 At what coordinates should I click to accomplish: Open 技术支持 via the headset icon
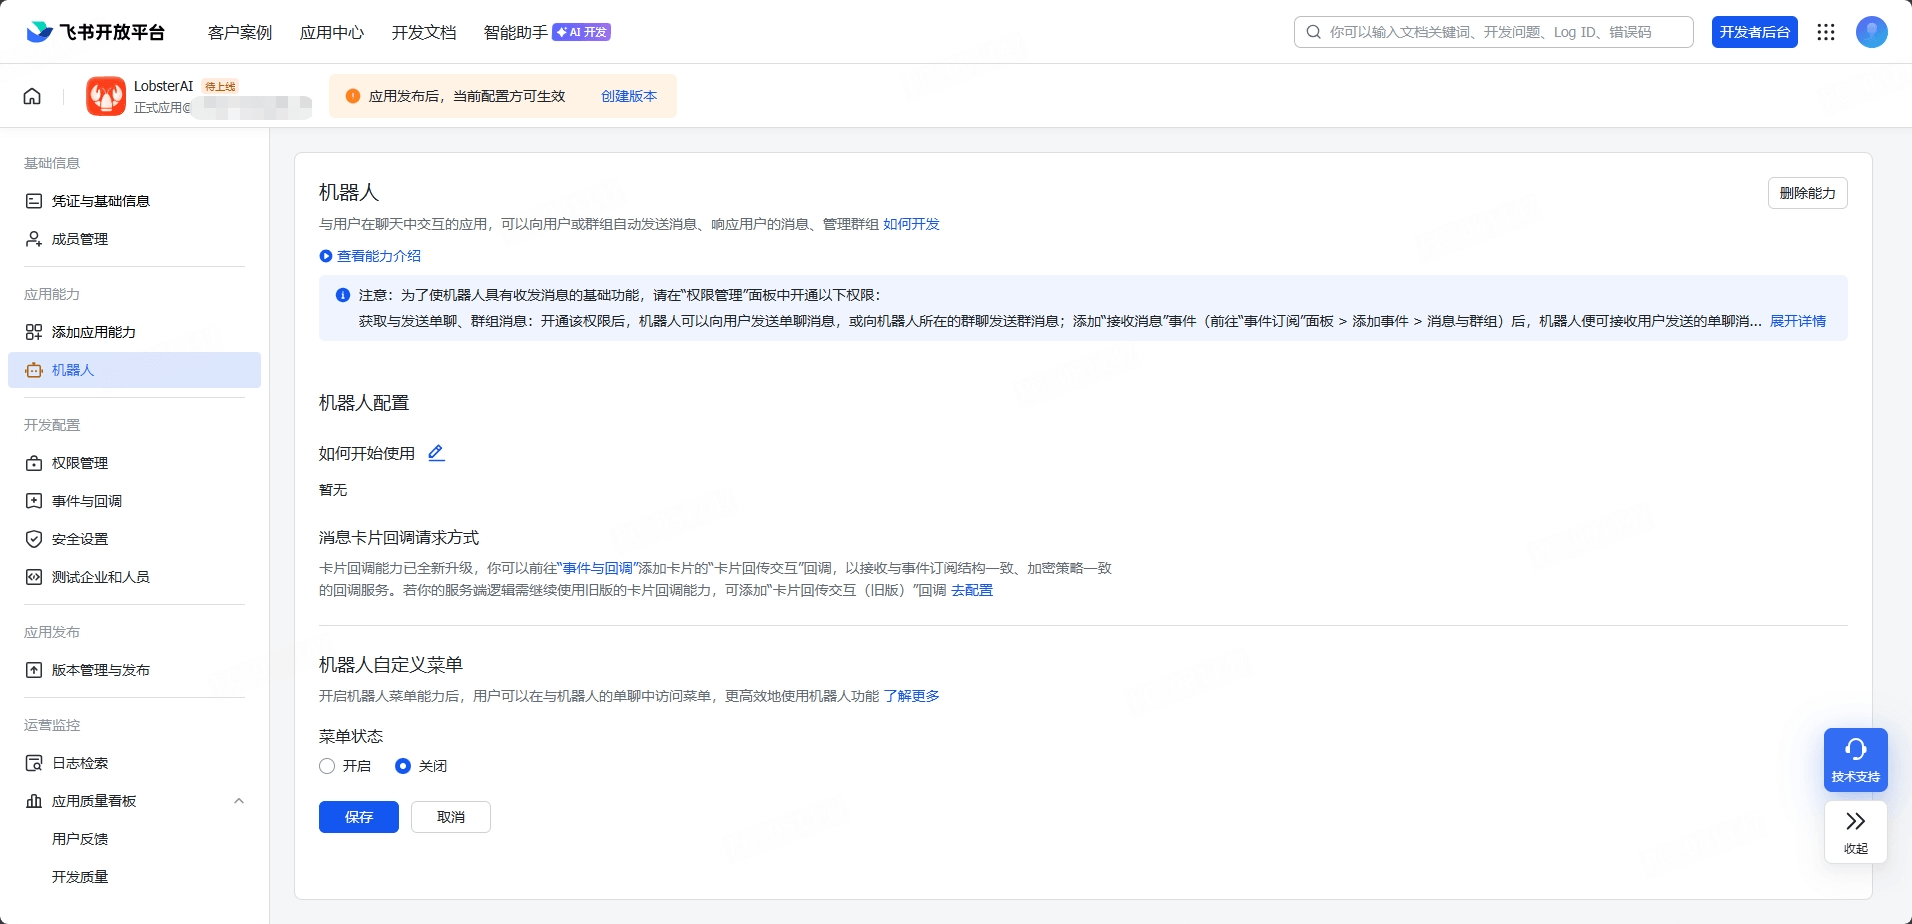pyautogui.click(x=1855, y=758)
